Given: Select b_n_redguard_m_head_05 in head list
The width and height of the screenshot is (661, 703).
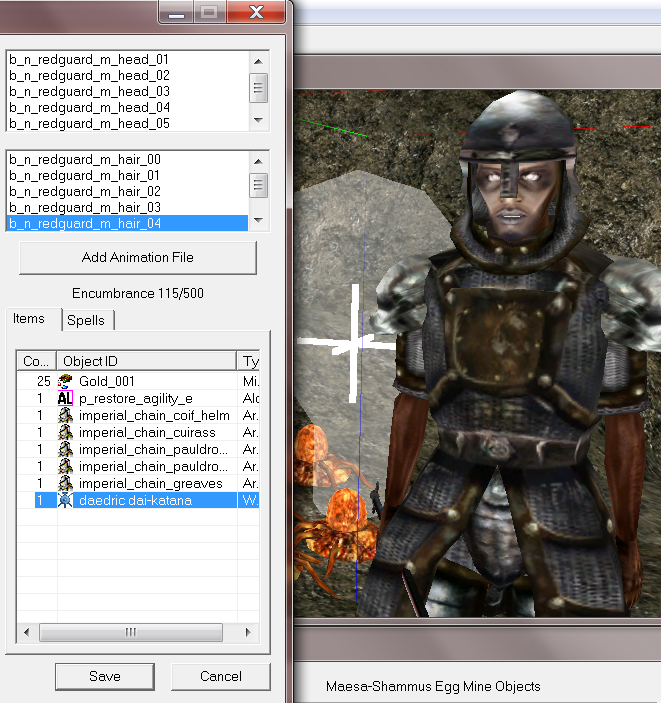Looking at the screenshot, I should coord(128,123).
